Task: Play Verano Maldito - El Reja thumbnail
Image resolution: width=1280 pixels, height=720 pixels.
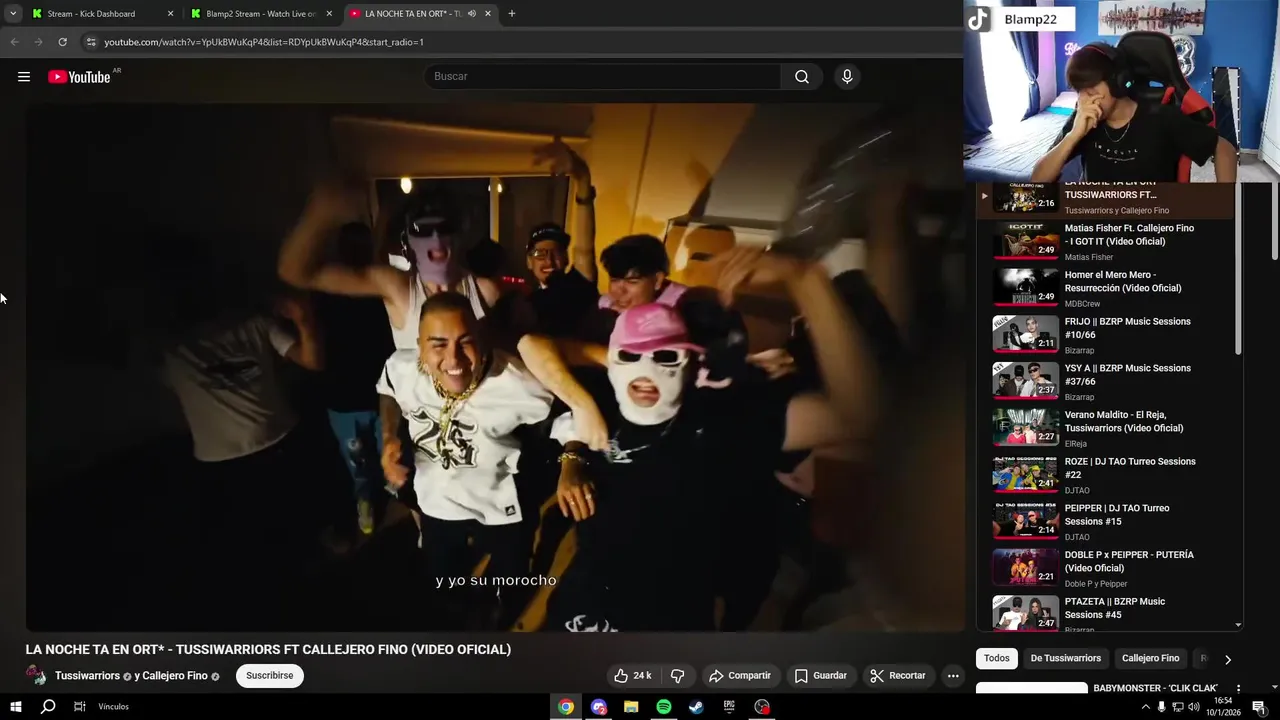Action: click(1025, 428)
